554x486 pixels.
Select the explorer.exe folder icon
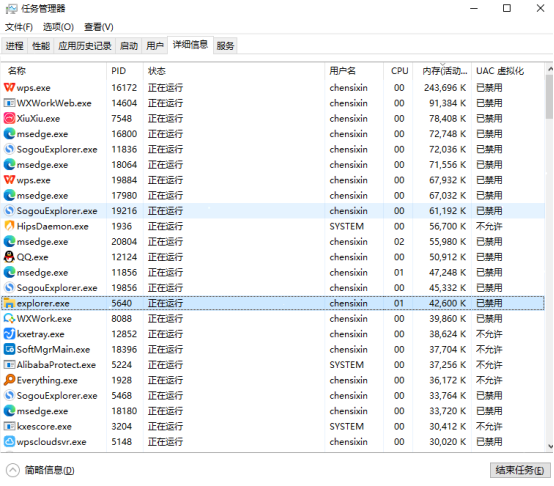(10, 303)
